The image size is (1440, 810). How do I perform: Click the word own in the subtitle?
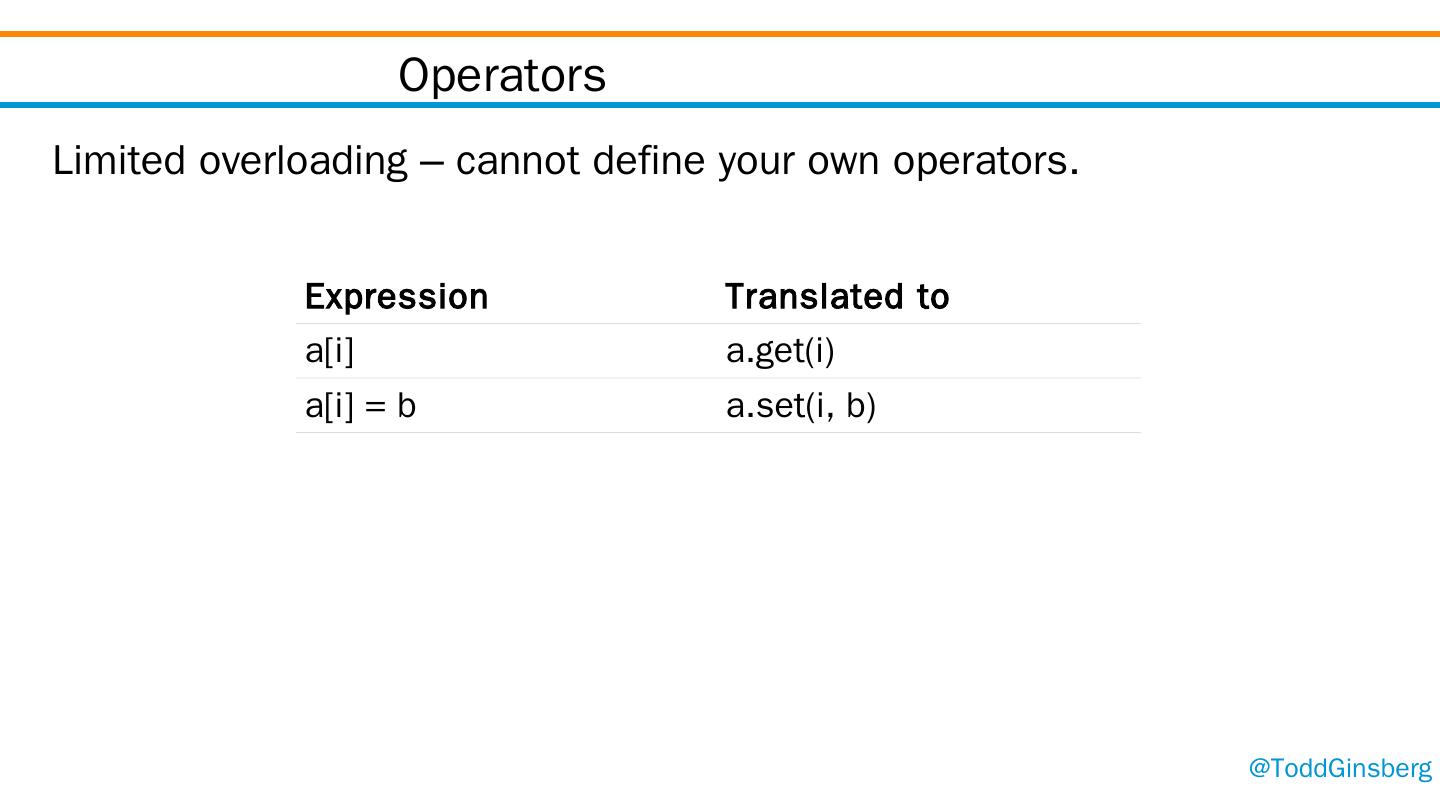(843, 161)
